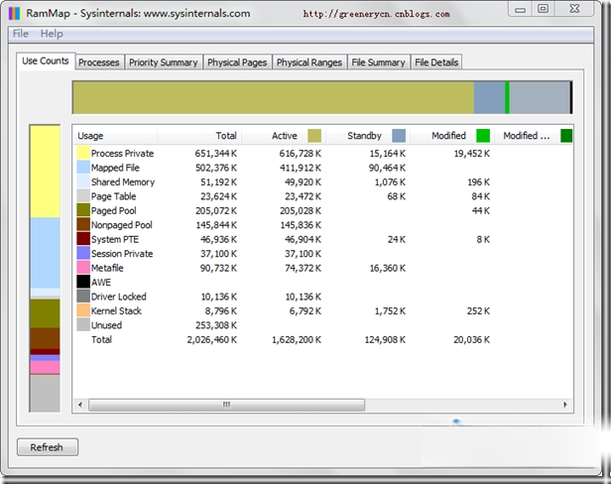Click the olive Paged Pool swatch
Image resolution: width=611 pixels, height=484 pixels.
83,210
